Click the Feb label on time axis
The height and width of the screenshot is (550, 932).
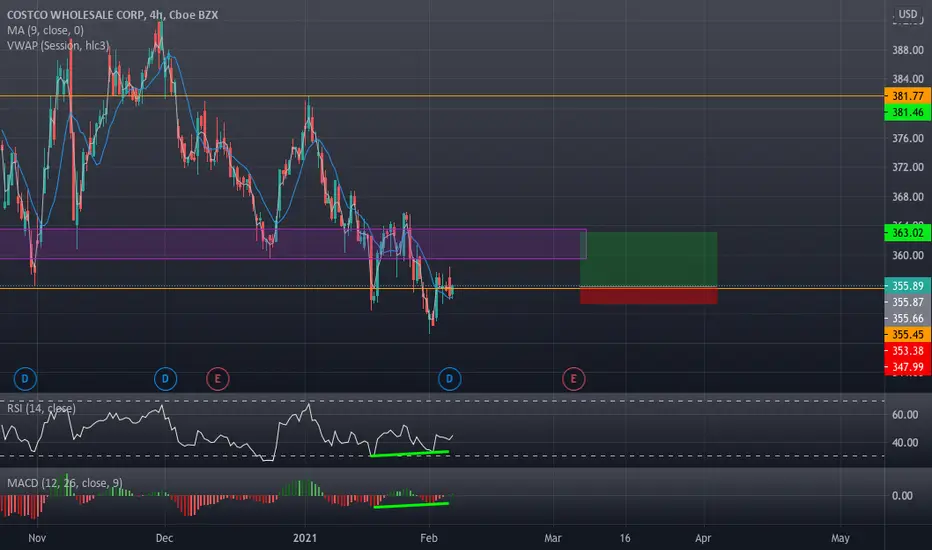(x=429, y=538)
